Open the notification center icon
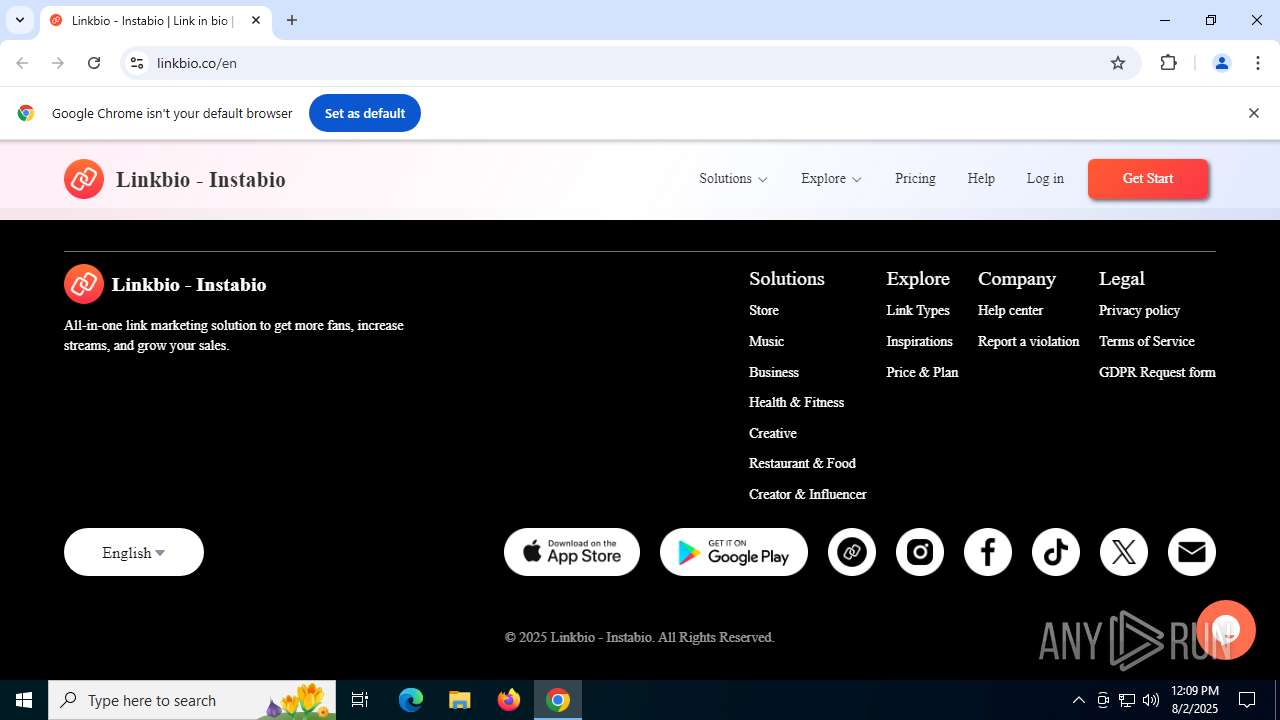This screenshot has width=1280, height=720. pos(1247,700)
